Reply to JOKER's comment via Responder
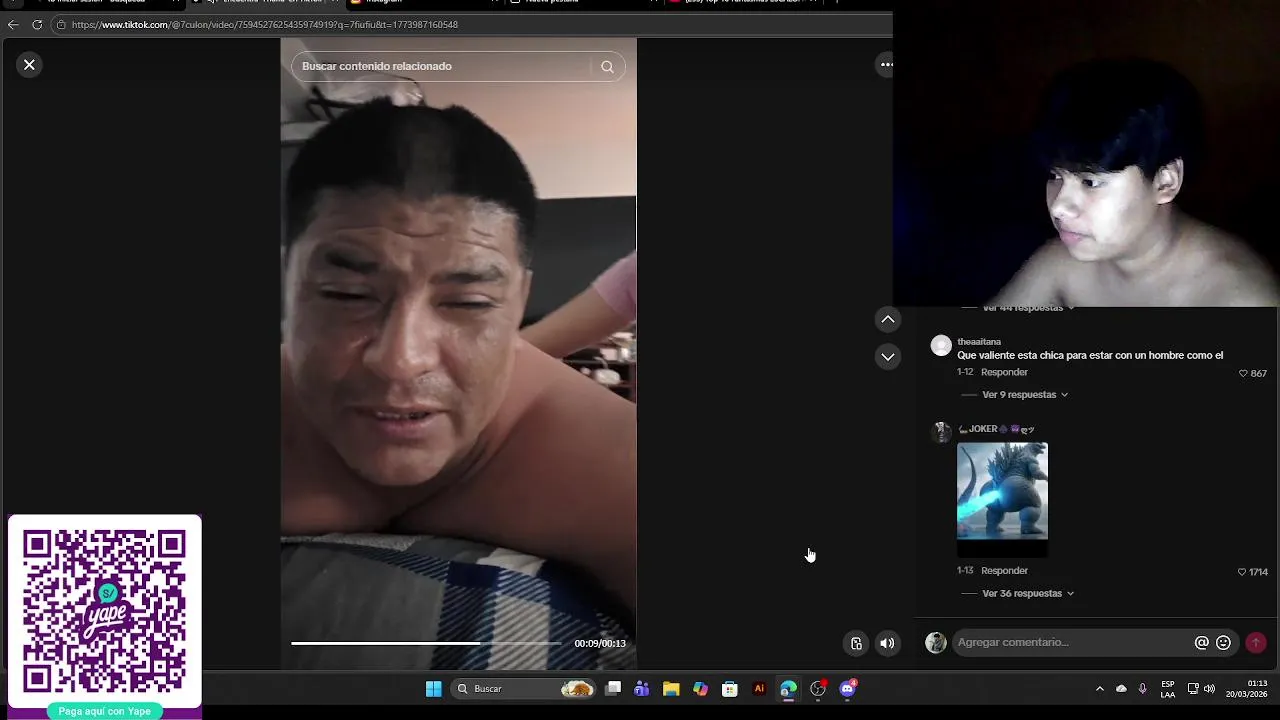Screen dimensions: 1280x720 (x=1004, y=571)
